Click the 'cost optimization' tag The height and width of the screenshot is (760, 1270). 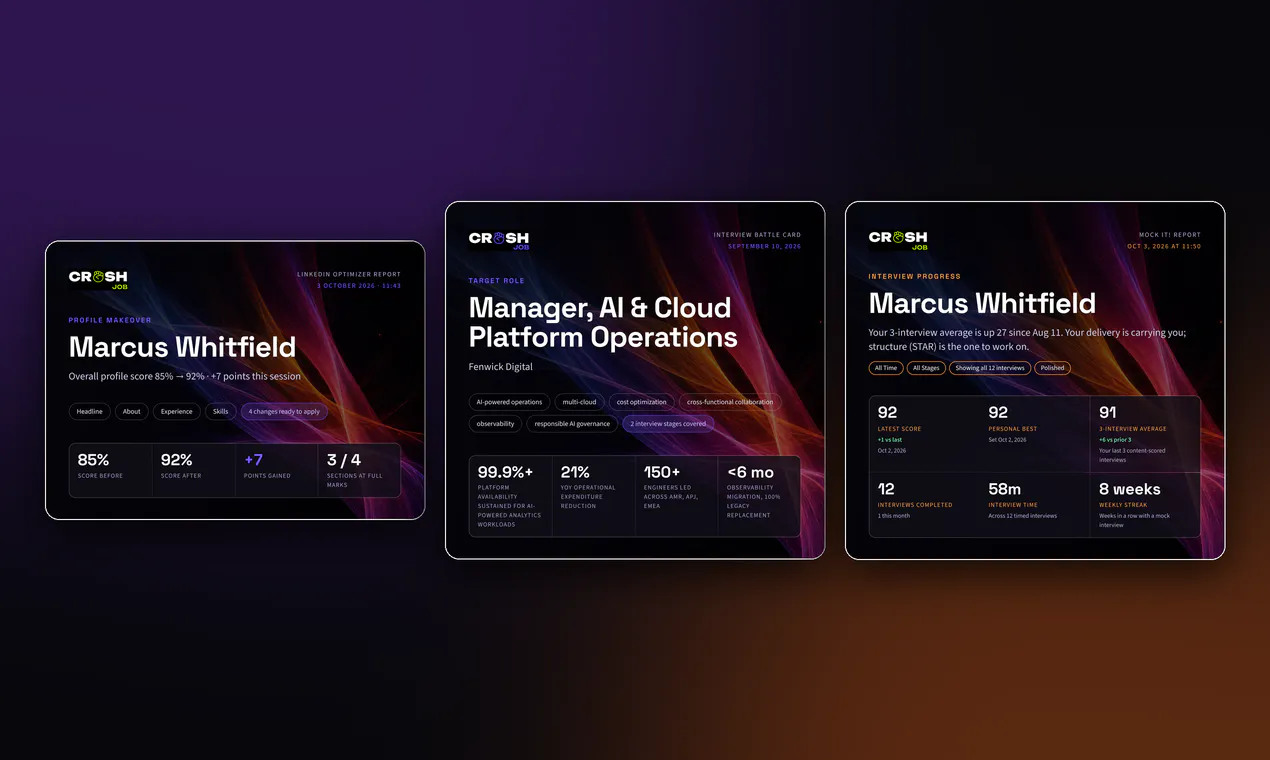[x=642, y=402]
